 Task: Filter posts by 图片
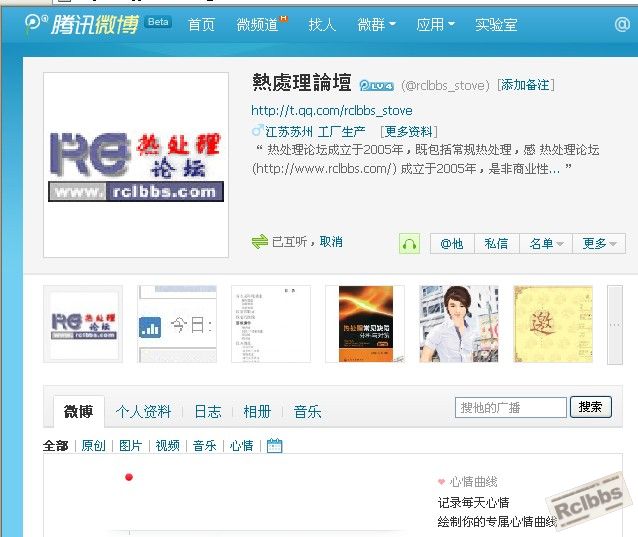(131, 446)
